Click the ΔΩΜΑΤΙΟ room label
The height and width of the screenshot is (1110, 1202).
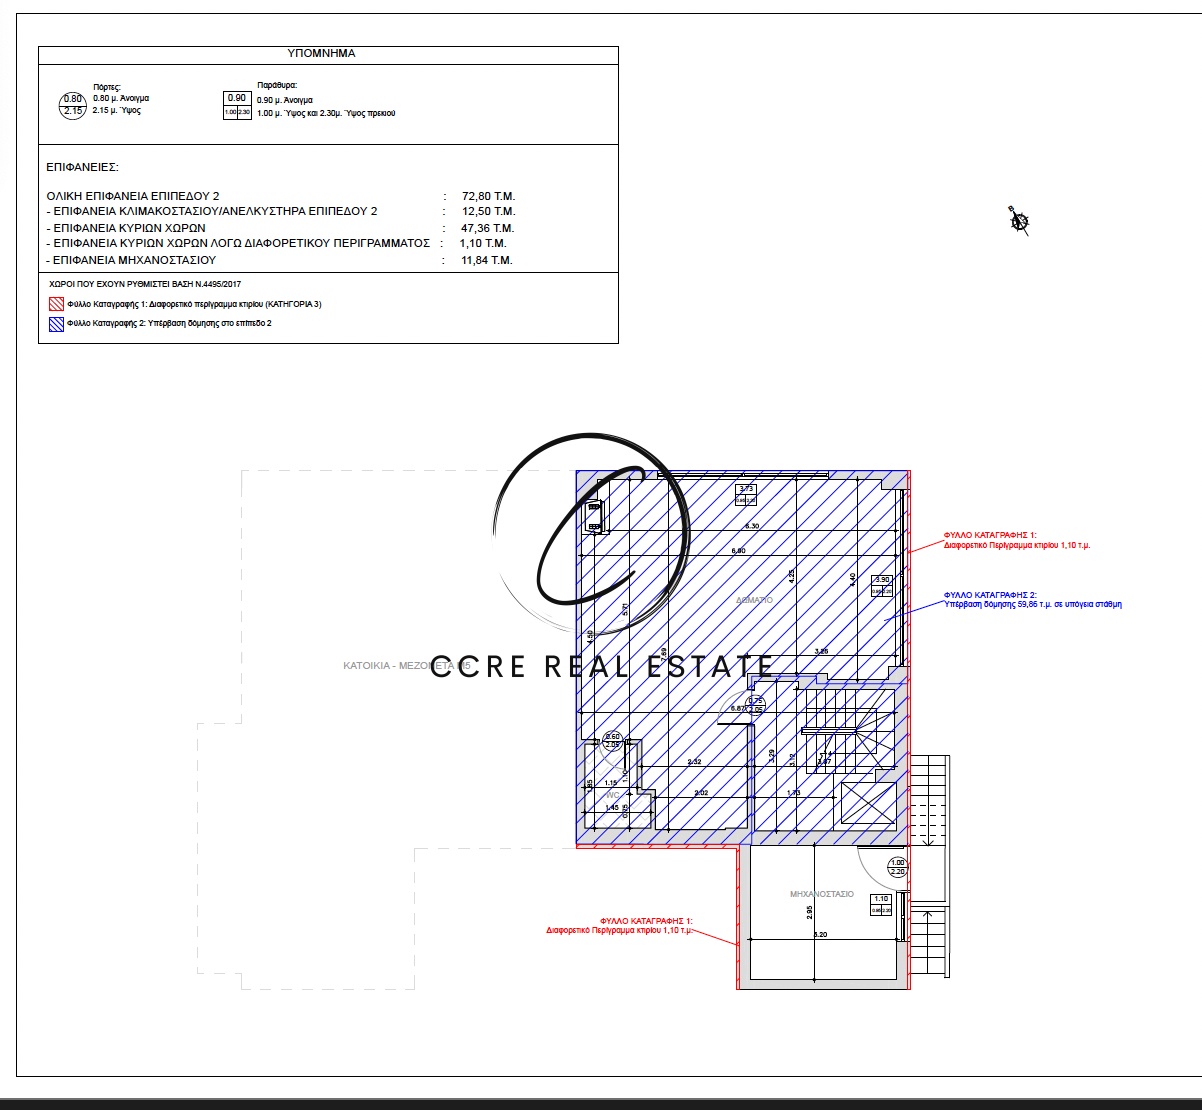coord(754,600)
